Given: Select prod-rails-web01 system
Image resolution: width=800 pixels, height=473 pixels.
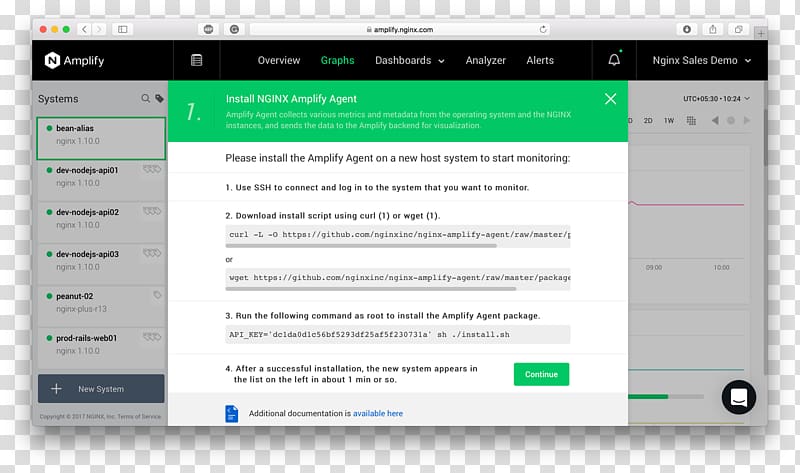Looking at the screenshot, I should 101,347.
